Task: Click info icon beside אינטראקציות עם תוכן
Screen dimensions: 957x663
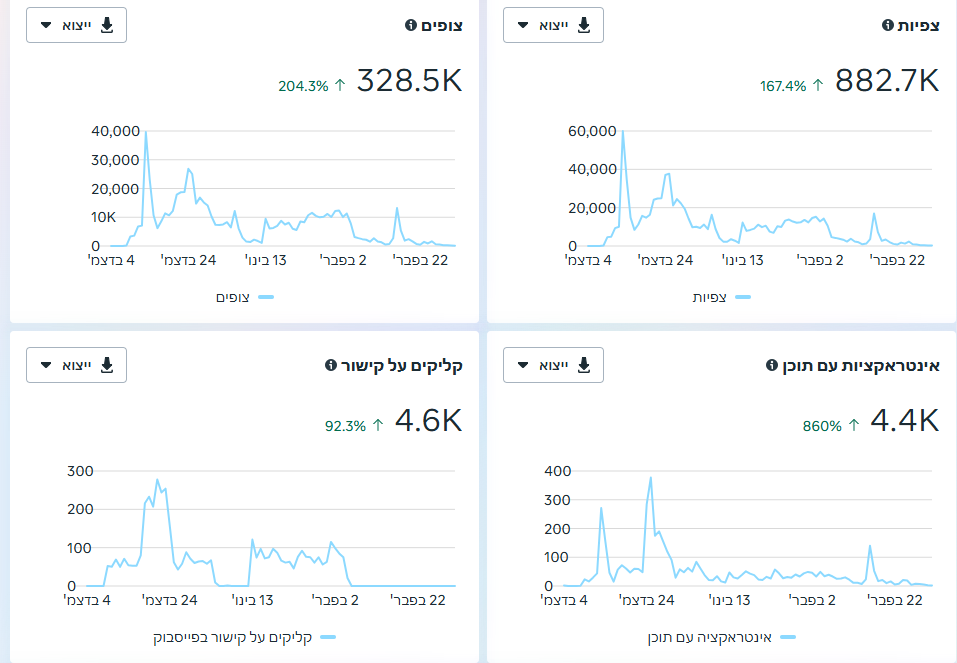Action: pos(771,365)
